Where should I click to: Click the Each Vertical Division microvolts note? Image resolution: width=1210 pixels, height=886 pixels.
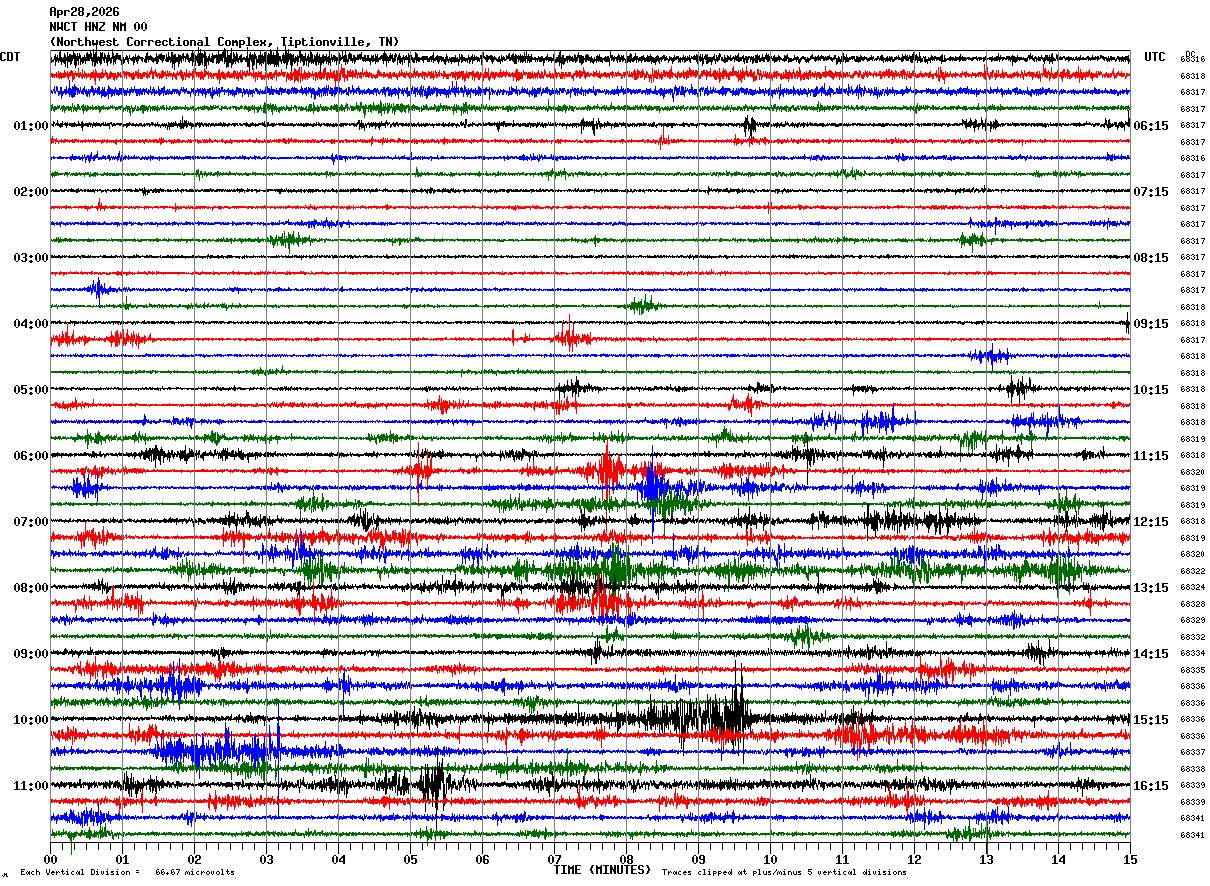click(x=127, y=872)
